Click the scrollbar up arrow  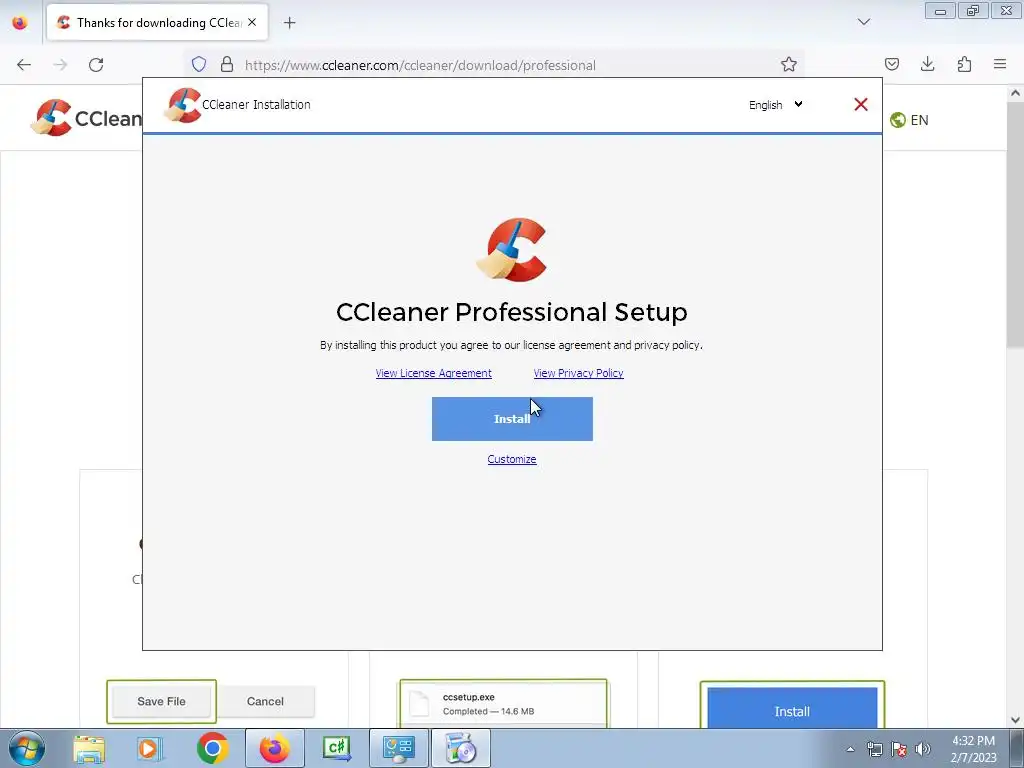[x=1015, y=93]
